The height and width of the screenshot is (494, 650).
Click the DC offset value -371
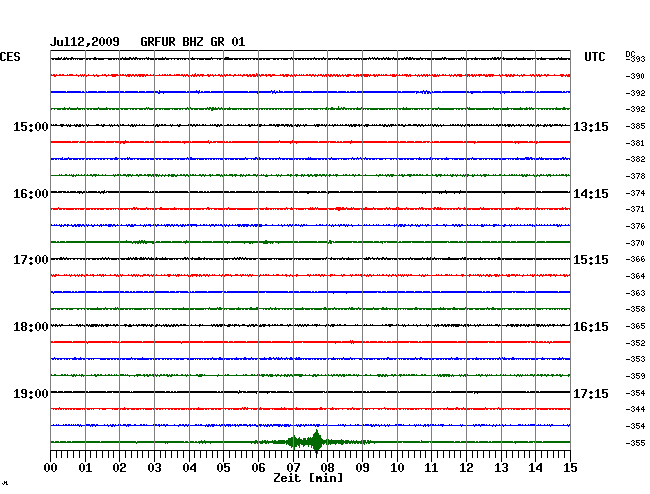tap(635, 209)
